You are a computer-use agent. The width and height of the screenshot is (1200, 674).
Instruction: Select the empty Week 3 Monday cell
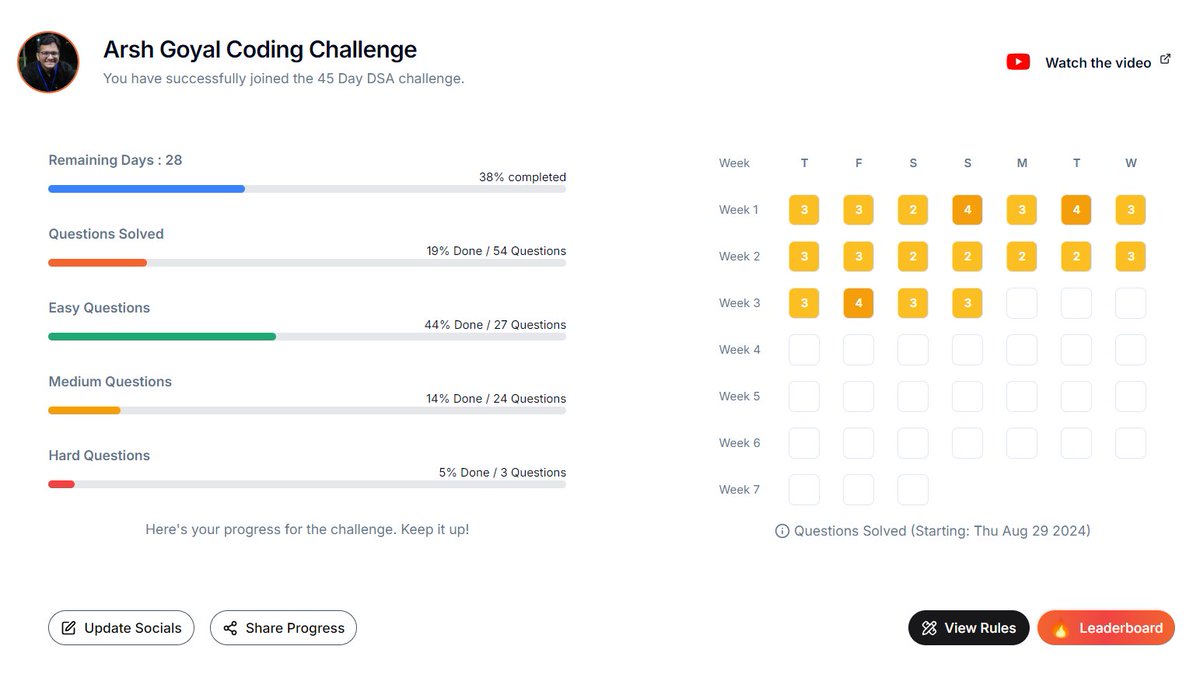point(1021,303)
